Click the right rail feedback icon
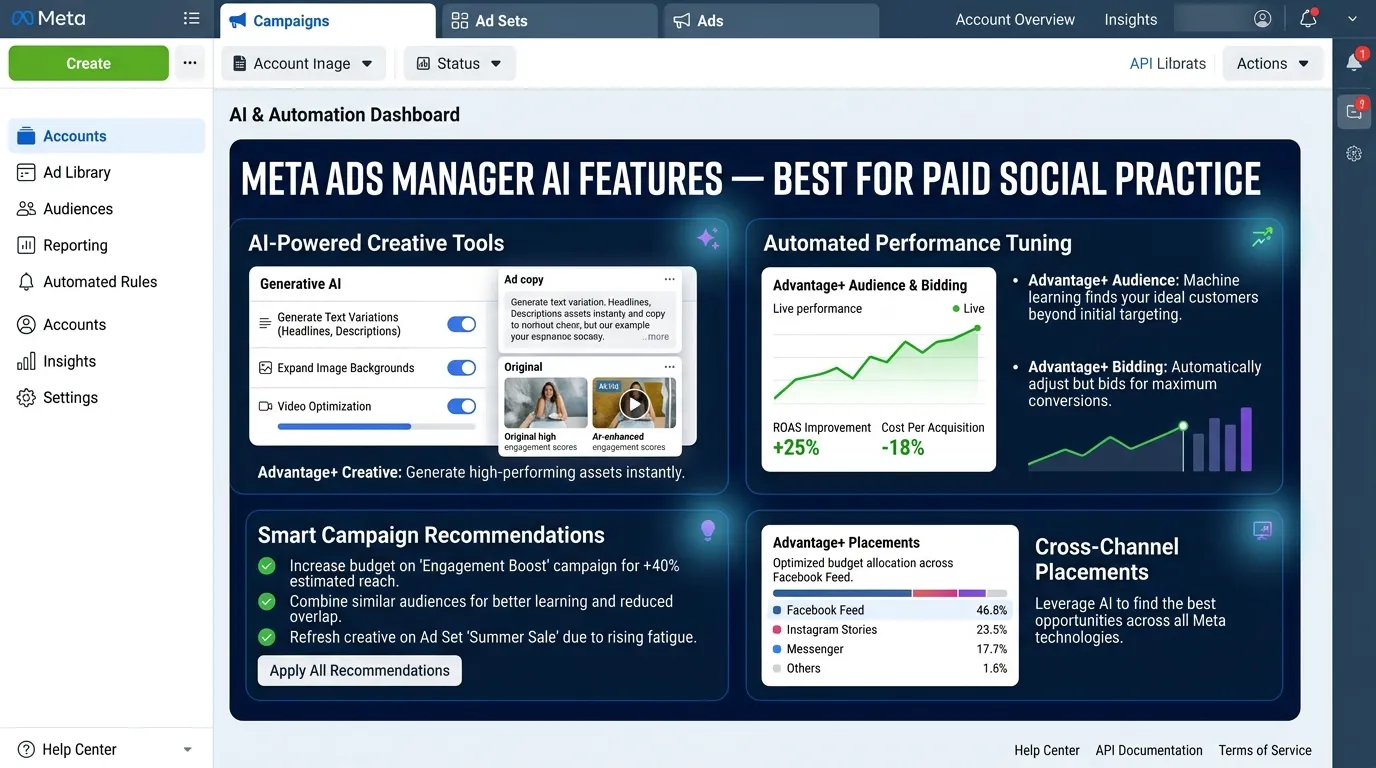 pyautogui.click(x=1354, y=111)
